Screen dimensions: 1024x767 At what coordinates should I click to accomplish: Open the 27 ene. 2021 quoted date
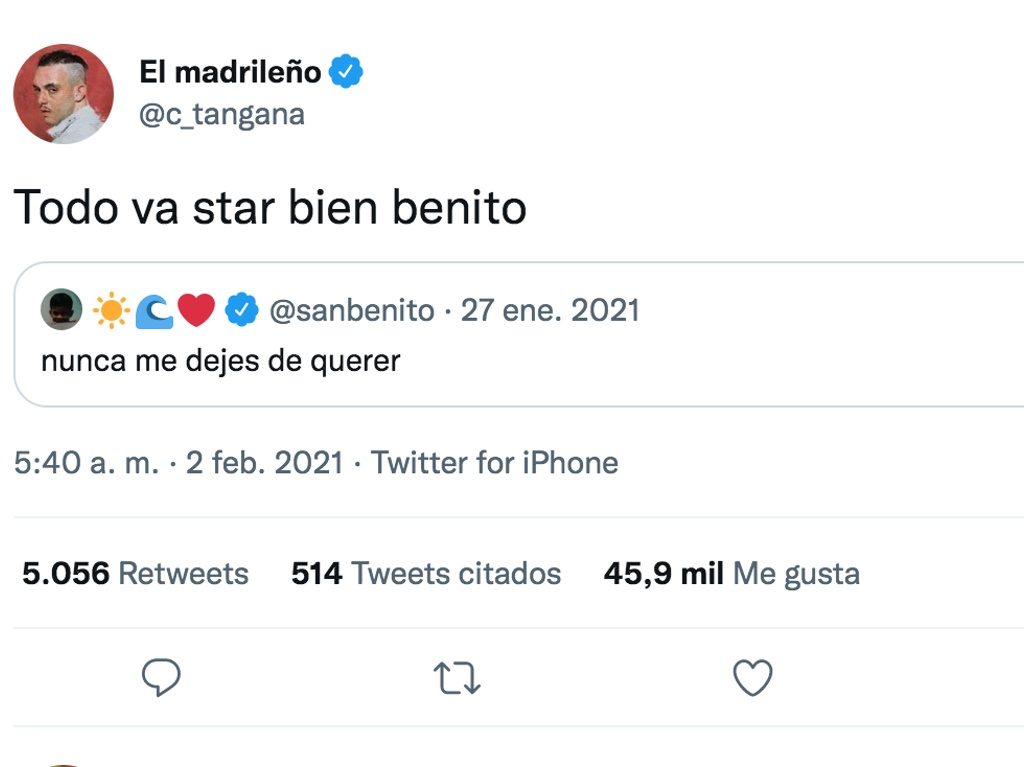pos(550,310)
